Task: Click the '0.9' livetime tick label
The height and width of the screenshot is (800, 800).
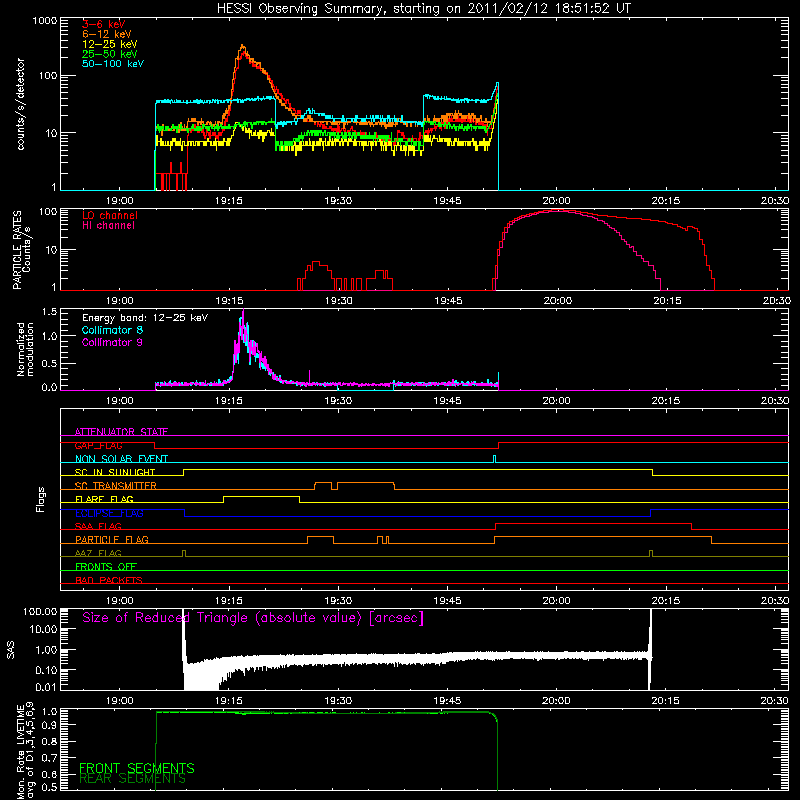Action: [x=49, y=724]
